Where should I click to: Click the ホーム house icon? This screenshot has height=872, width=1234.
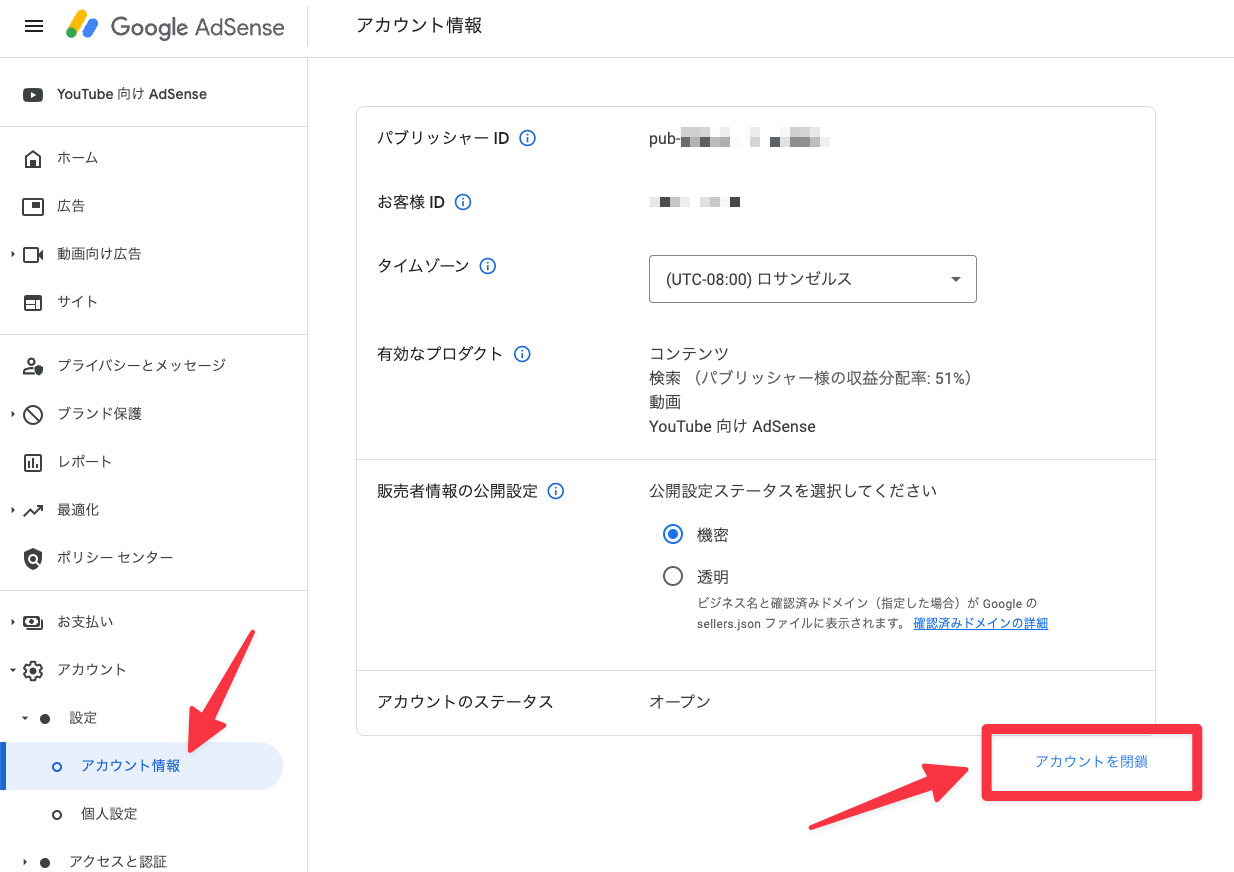pos(33,158)
